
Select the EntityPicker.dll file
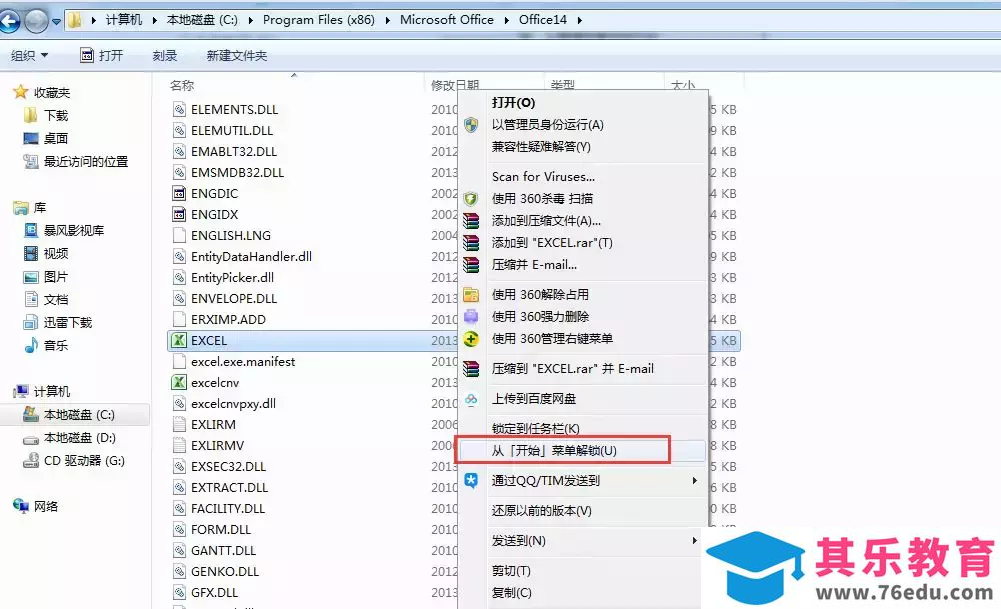tap(232, 278)
